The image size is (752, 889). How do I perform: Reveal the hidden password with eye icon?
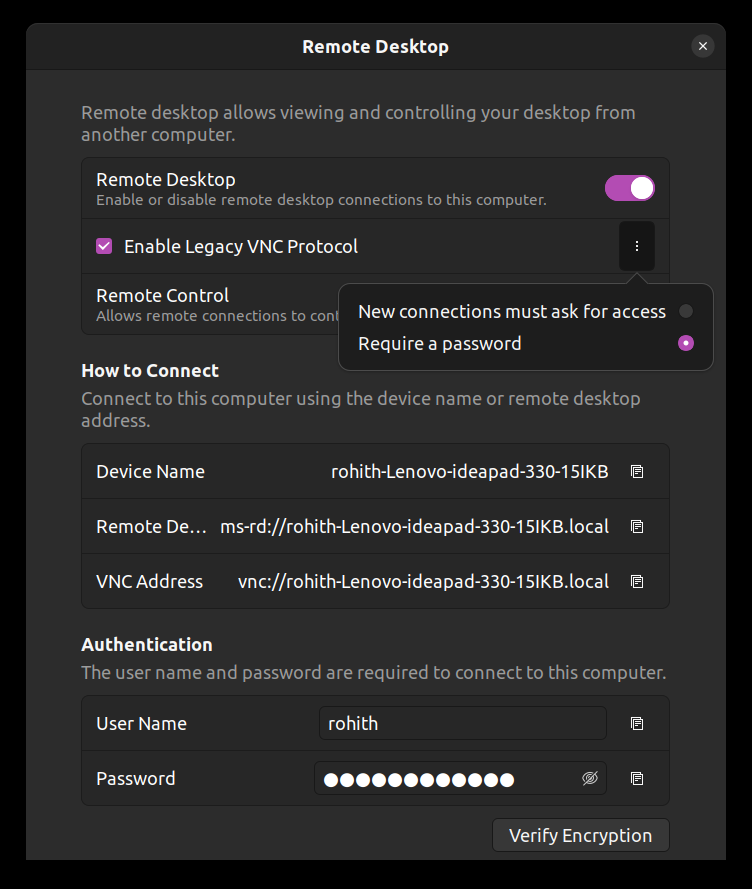tap(589, 778)
